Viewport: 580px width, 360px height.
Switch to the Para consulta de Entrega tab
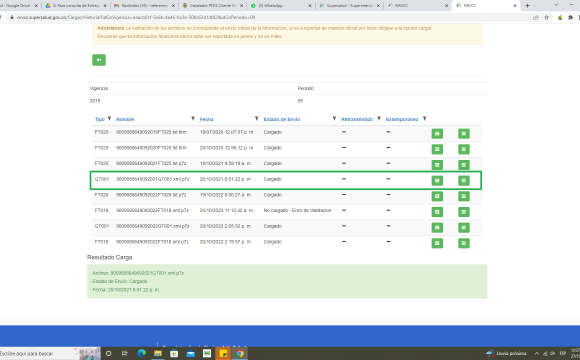(x=75, y=6)
